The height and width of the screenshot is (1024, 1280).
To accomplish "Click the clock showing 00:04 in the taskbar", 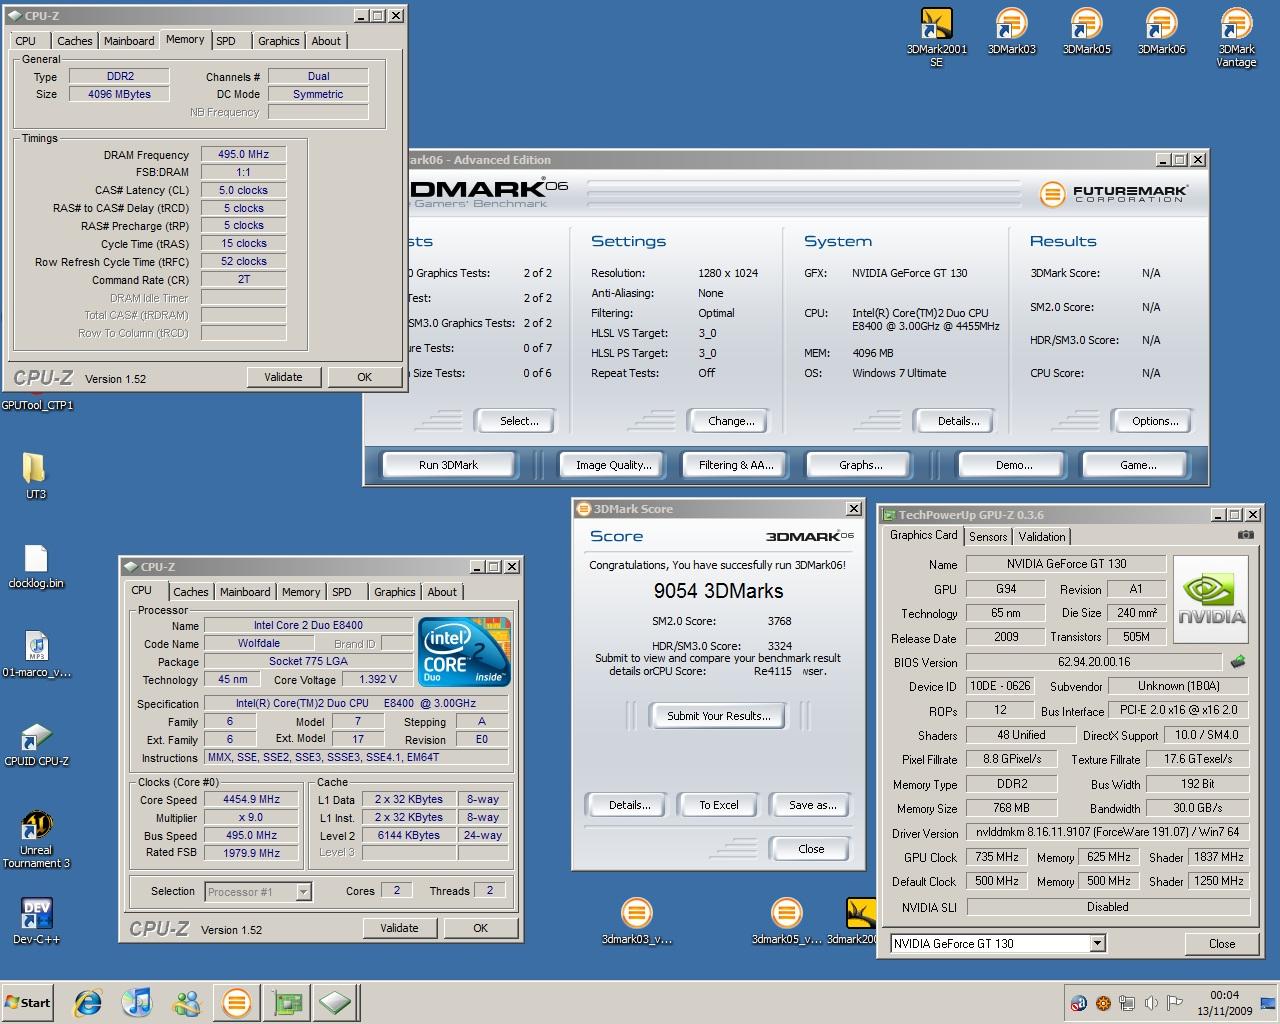I will click(1224, 995).
